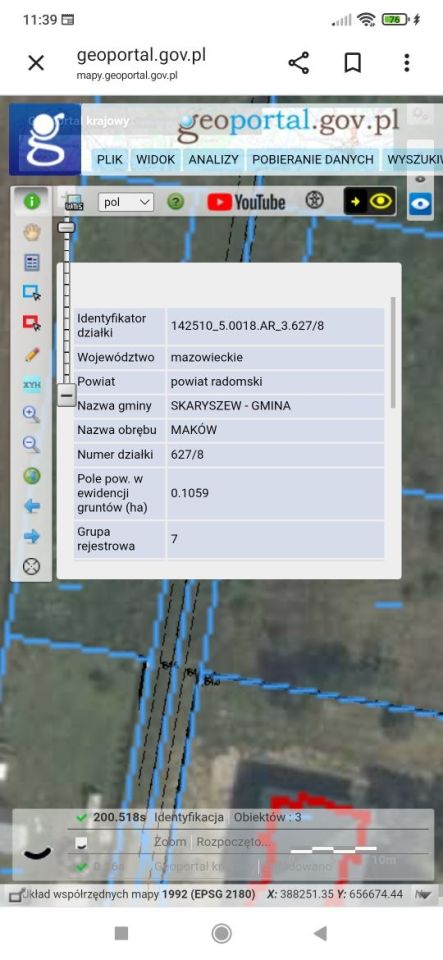The image size is (443, 960).
Task: Go to next map view arrow
Action: (x=32, y=536)
